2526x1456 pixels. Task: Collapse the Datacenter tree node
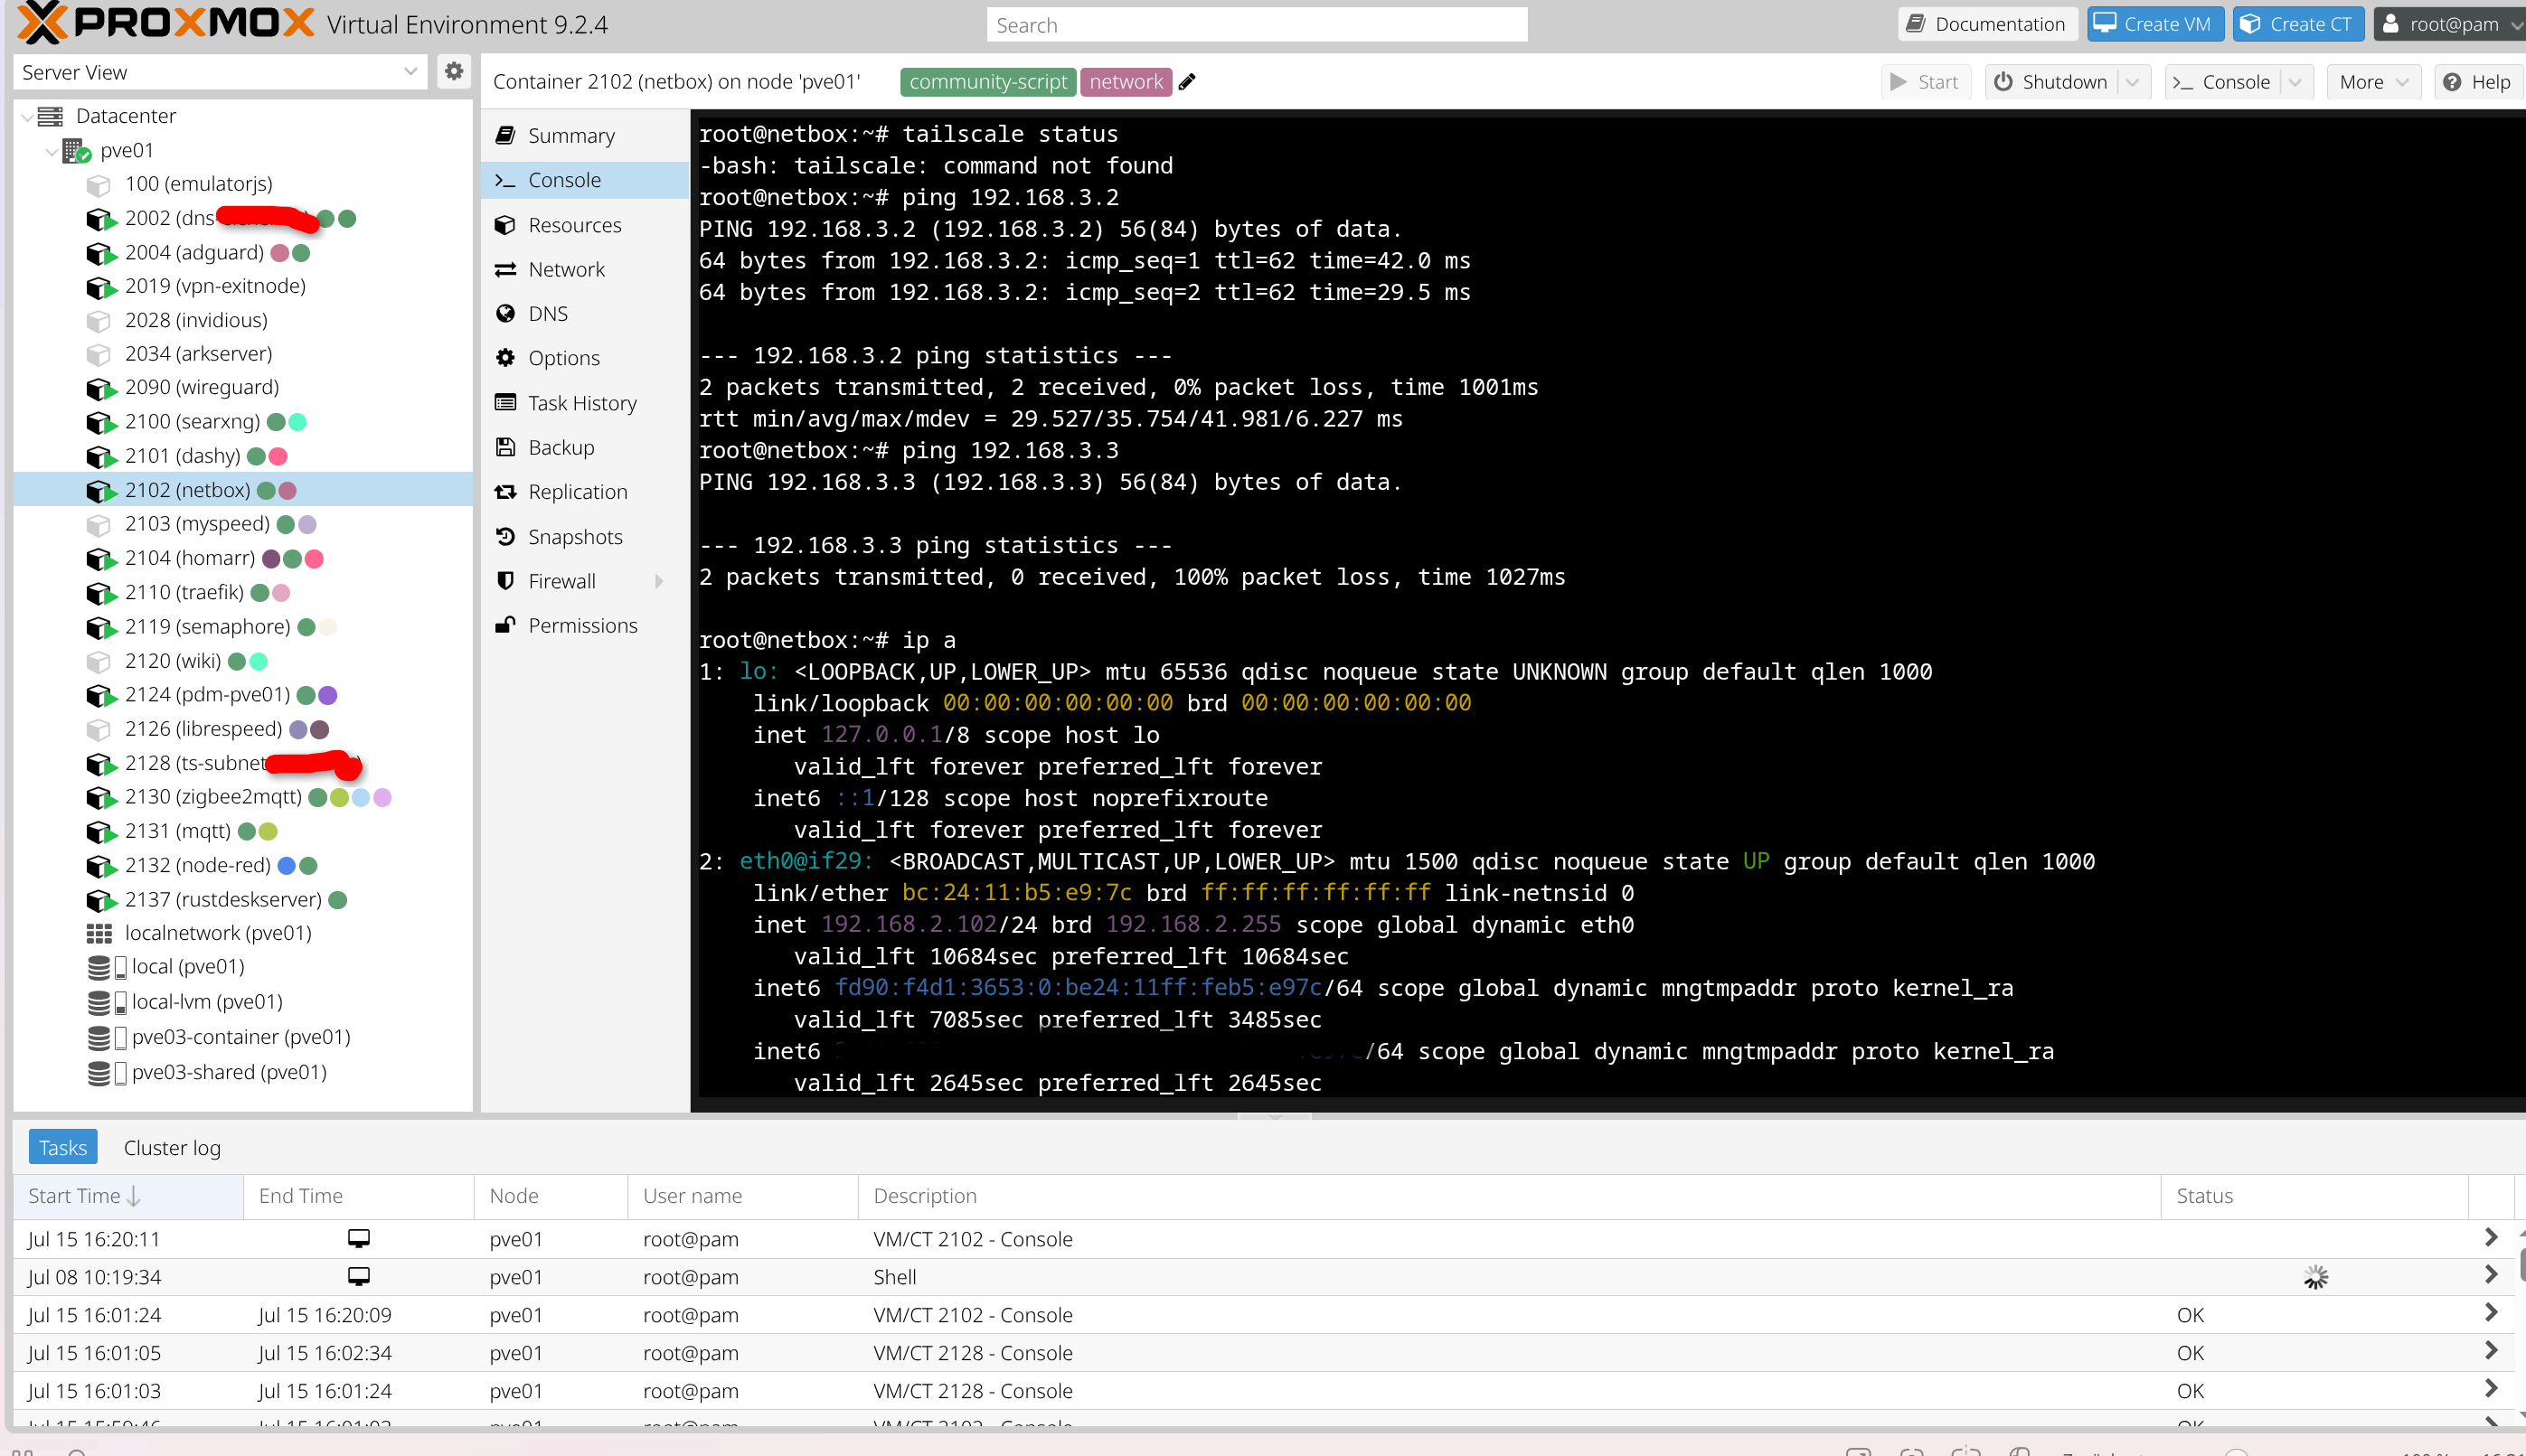[27, 116]
